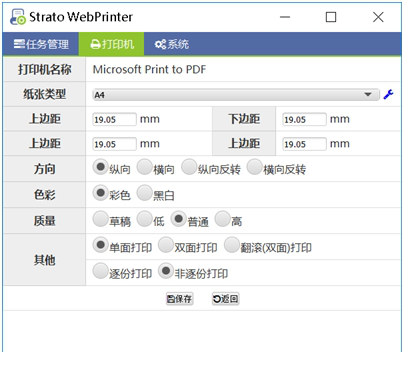This screenshot has width=404, height=366.
Task: Expand the A4 paper type dropdown
Action: coord(236,95)
